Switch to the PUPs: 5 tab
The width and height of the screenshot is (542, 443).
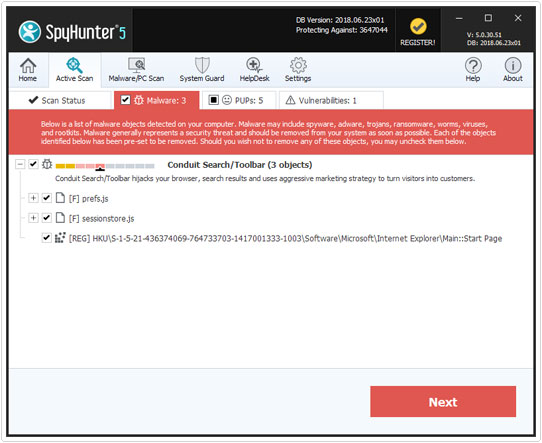pyautogui.click(x=239, y=100)
